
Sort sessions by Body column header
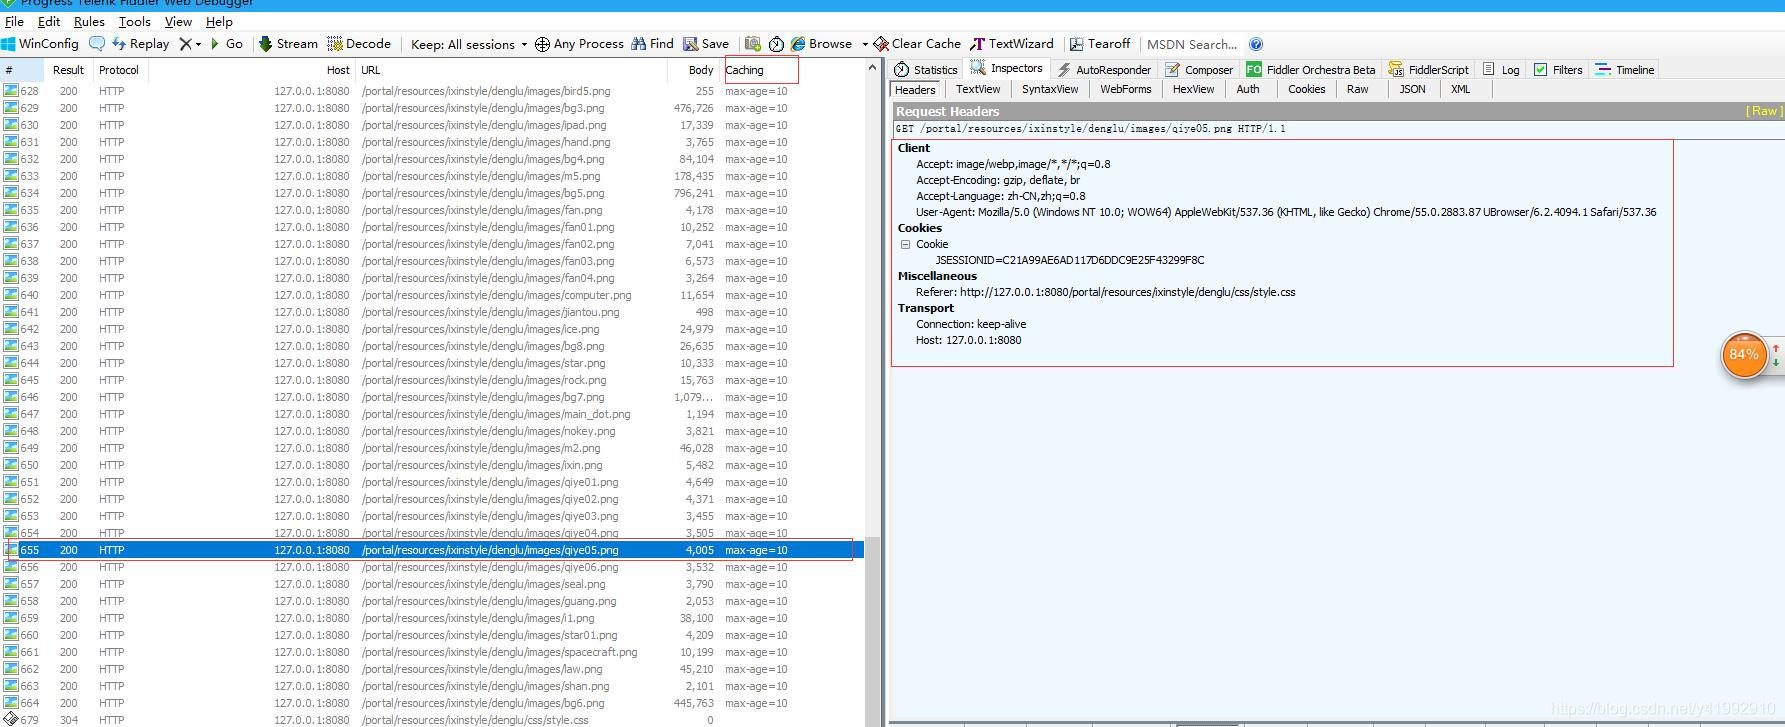pos(693,70)
